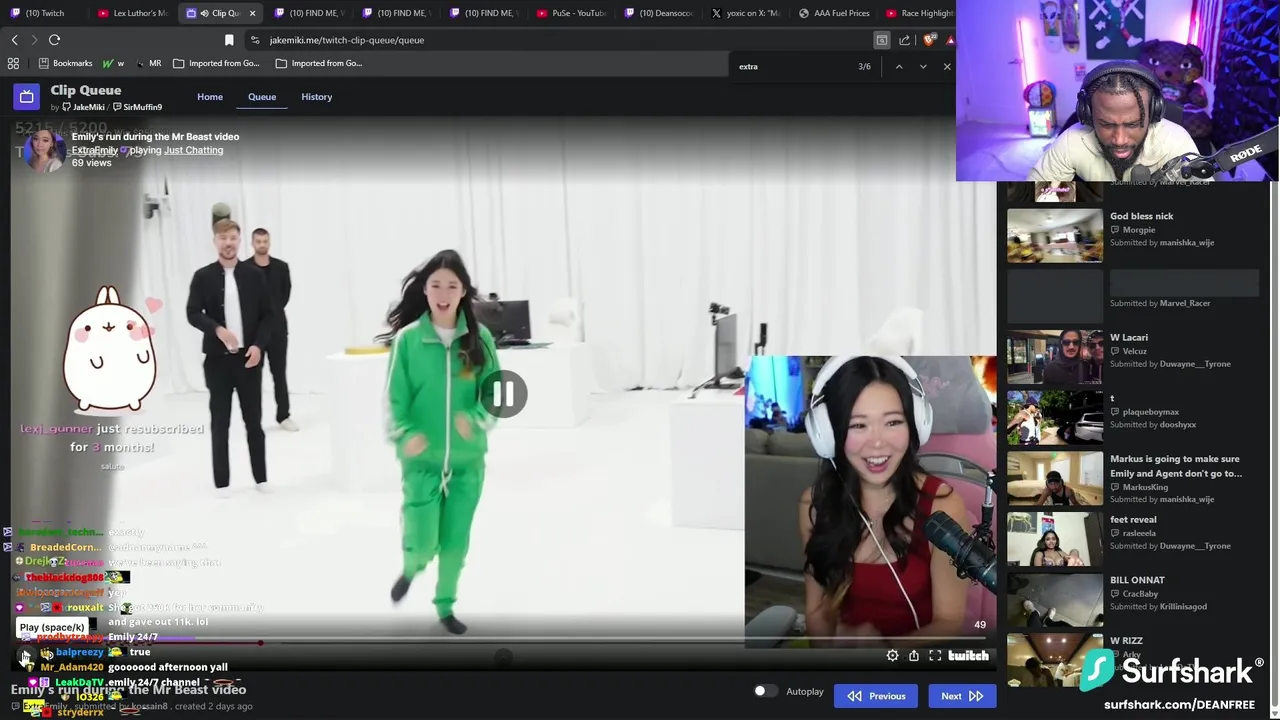Jump to previous find-in-page match
The height and width of the screenshot is (720, 1280).
[898, 66]
